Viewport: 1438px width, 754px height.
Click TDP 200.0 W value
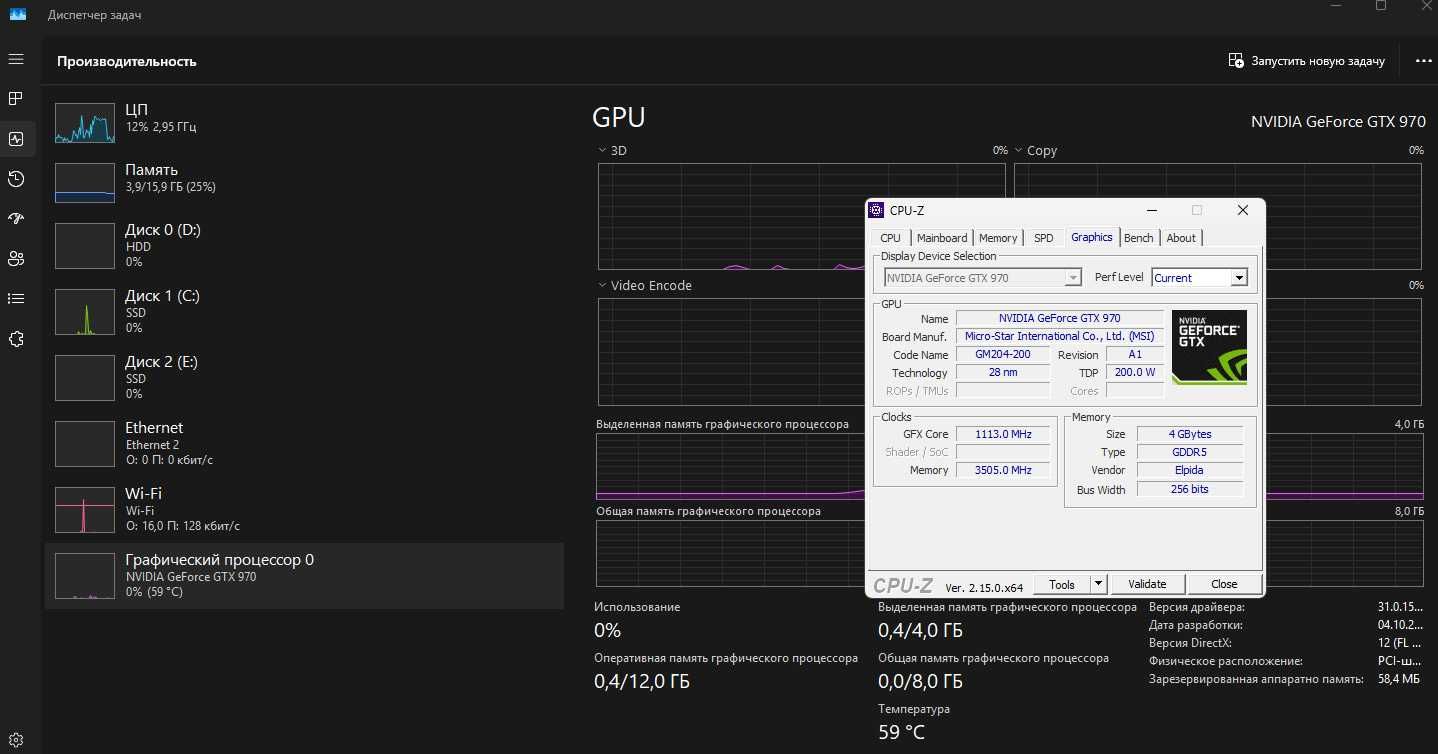(x=1135, y=372)
